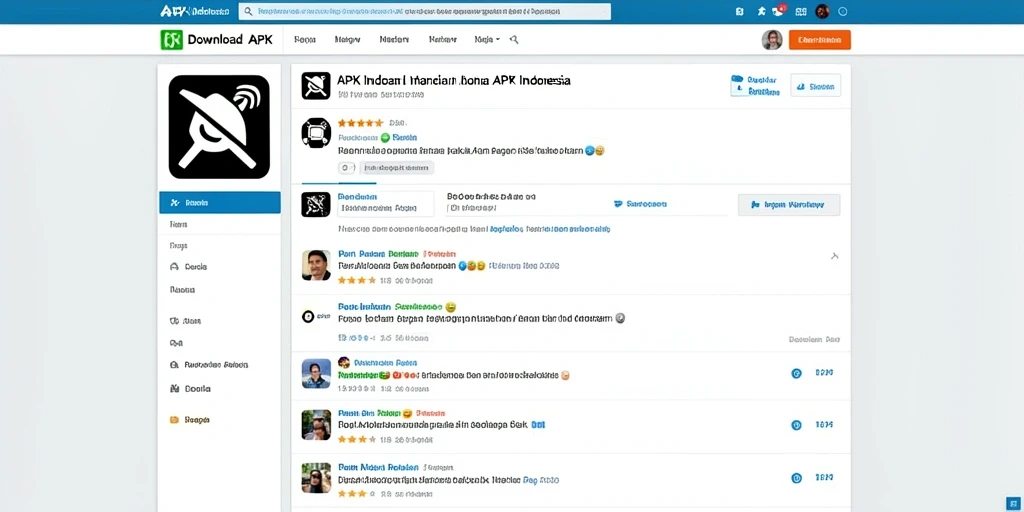
Task: Click the magnifier icon in the navigation menu
Action: (x=514, y=40)
